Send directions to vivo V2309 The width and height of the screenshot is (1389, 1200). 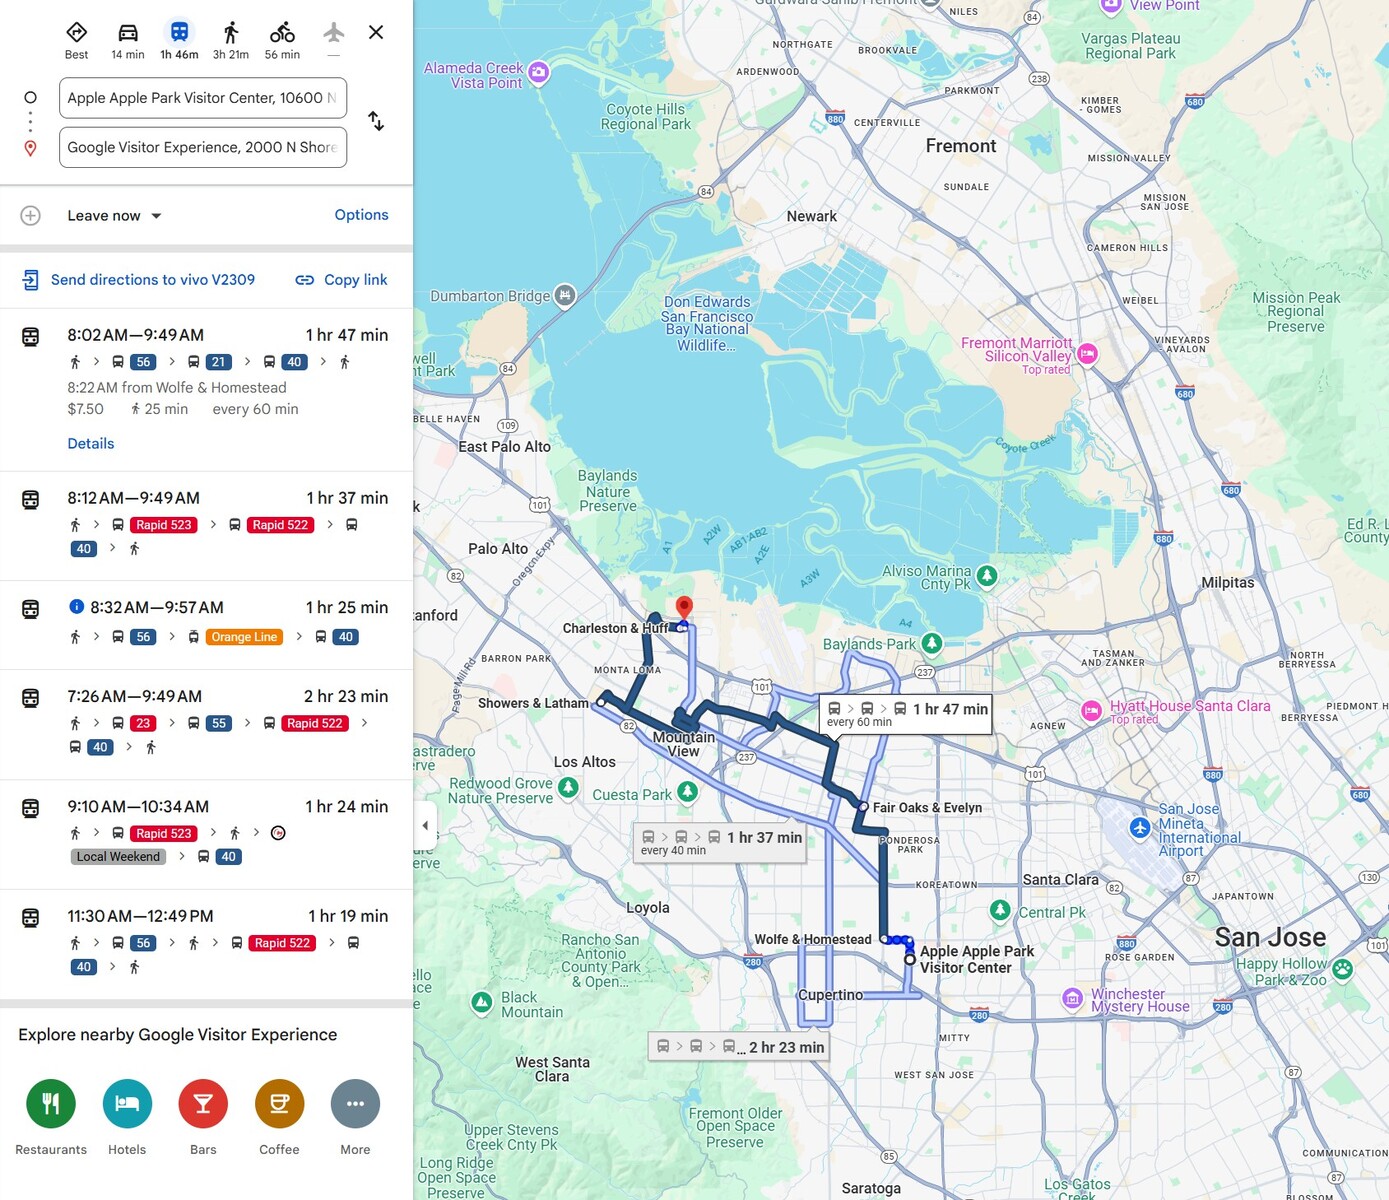coord(139,280)
